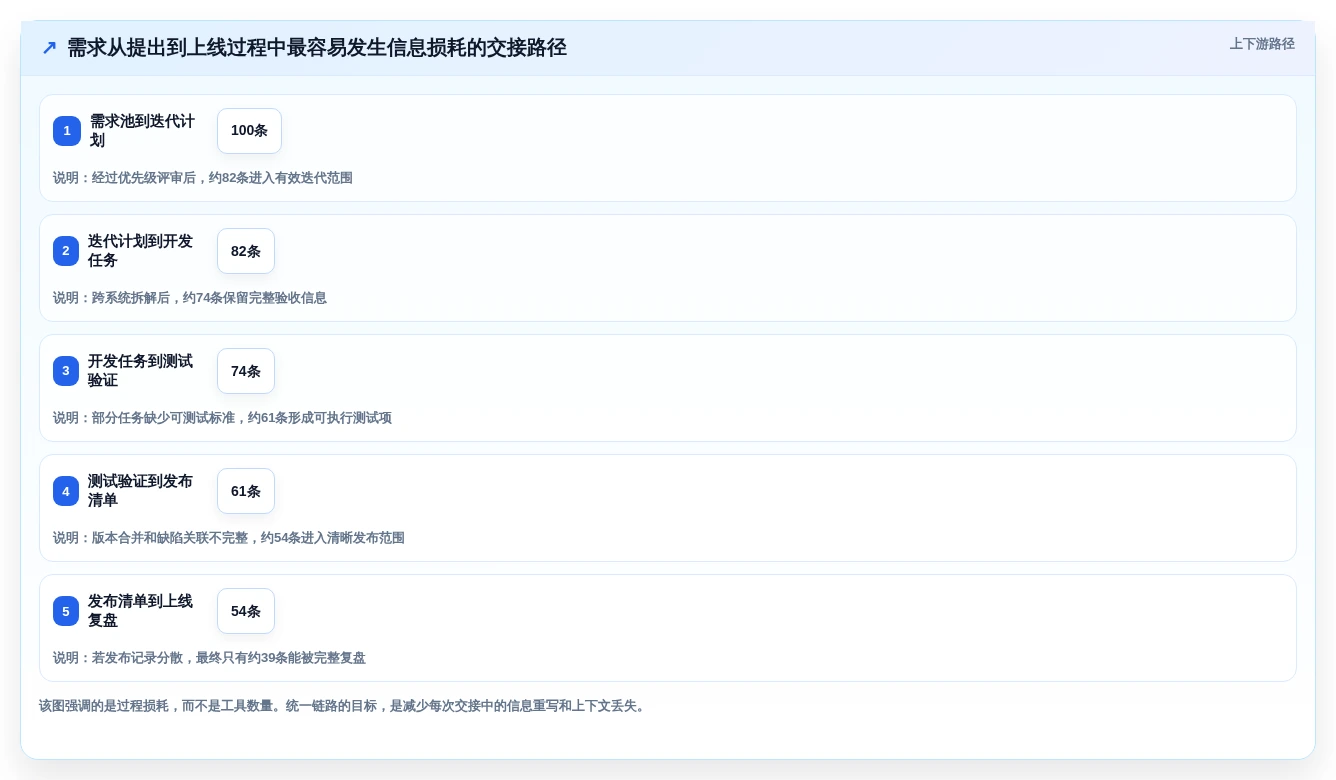Click the 需求池到迭代计划 step title

pos(143,131)
